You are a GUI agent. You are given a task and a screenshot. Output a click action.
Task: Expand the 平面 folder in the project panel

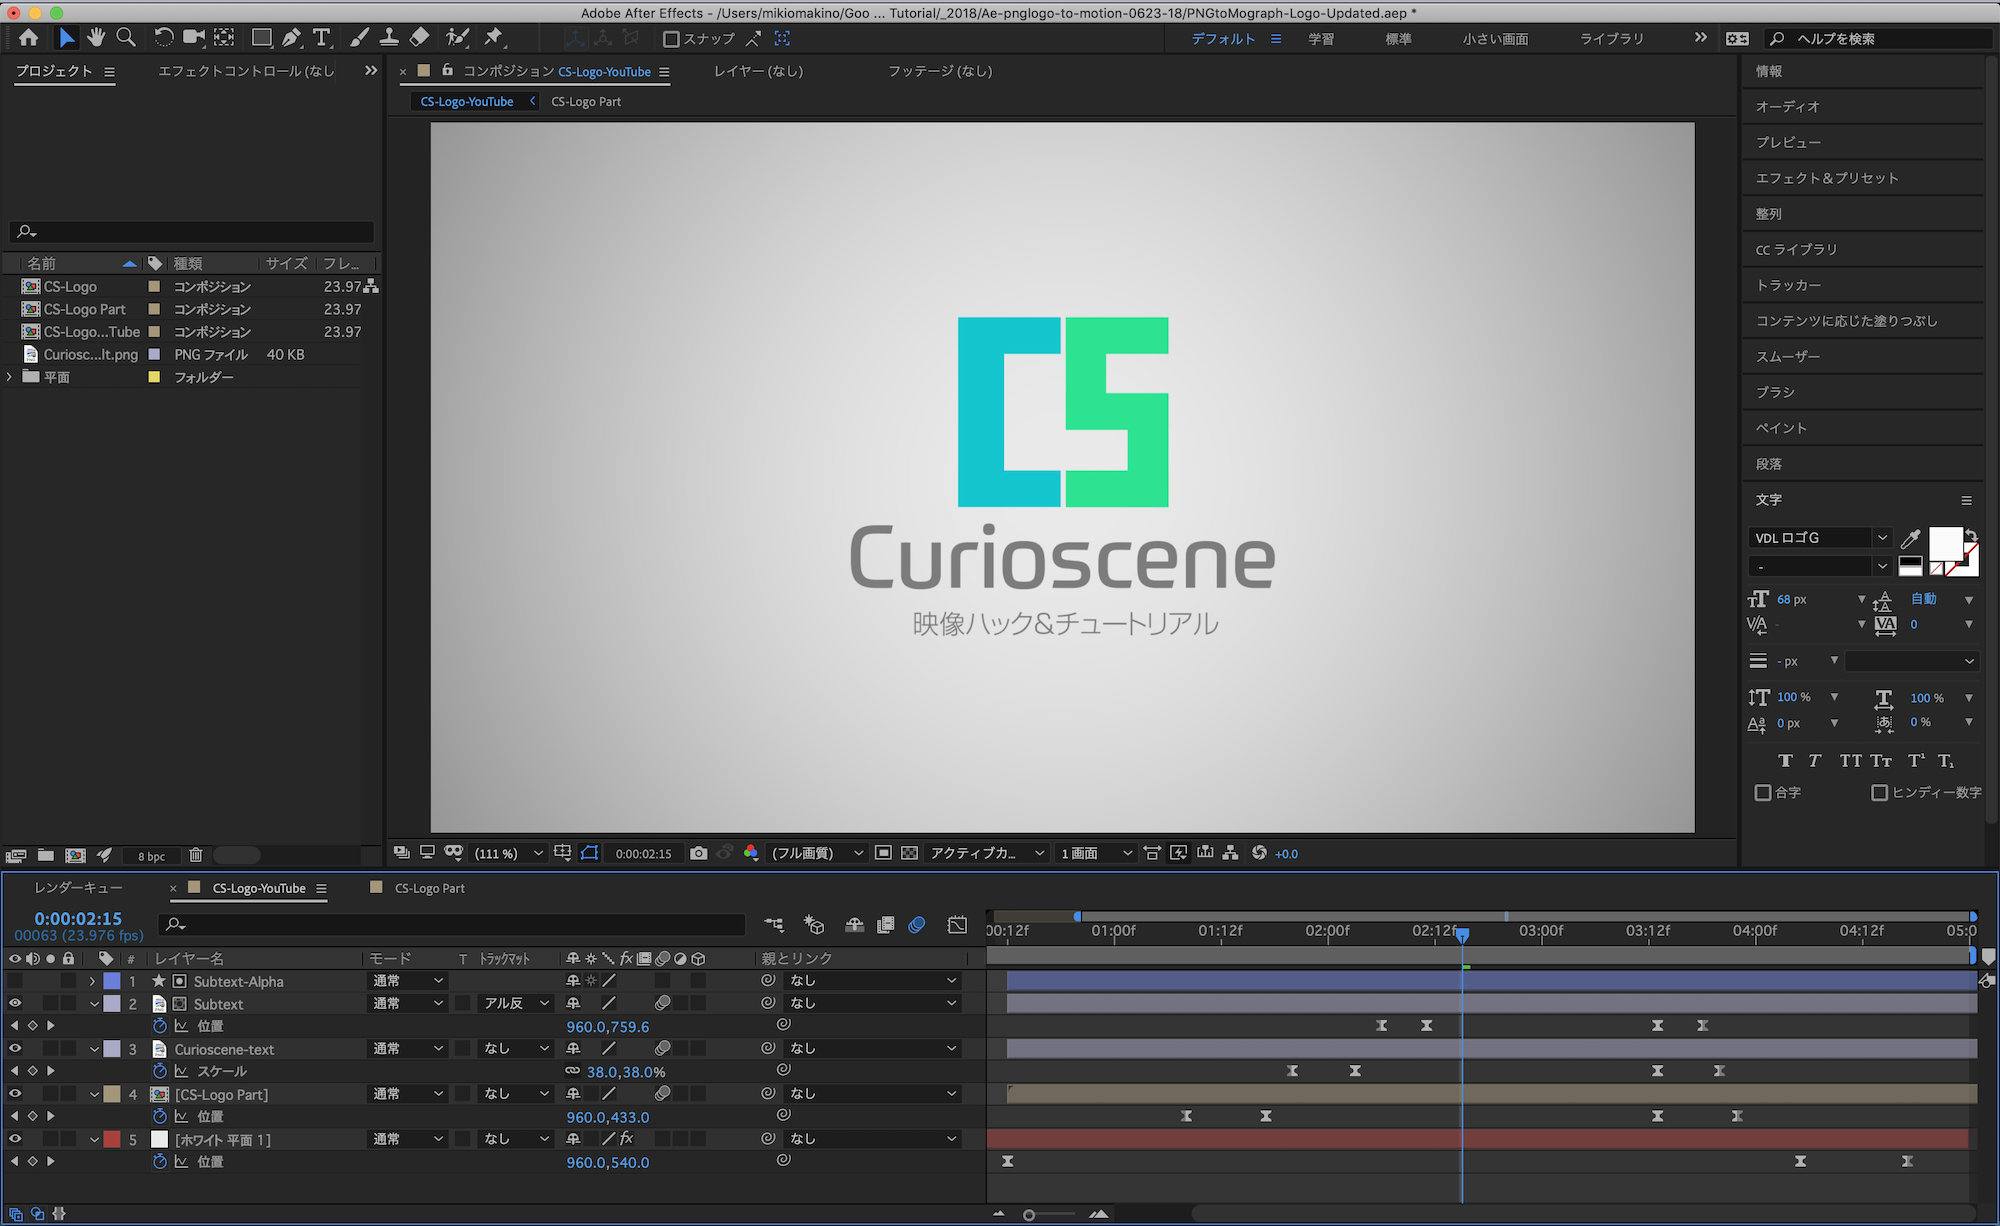pos(10,377)
